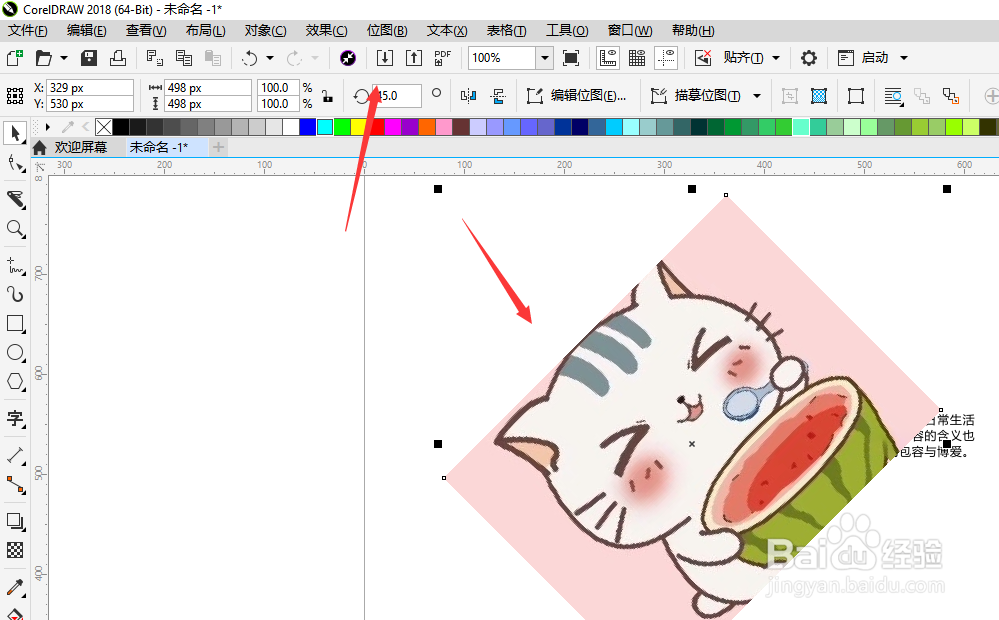This screenshot has height=620, width=999.
Task: Click the object origin grid selector
Action: pyautogui.click(x=15, y=96)
